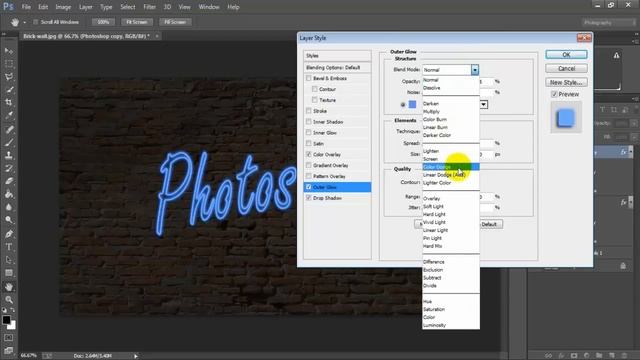The image size is (640, 360).
Task: Select the Eyedropper tool
Action: point(9,115)
